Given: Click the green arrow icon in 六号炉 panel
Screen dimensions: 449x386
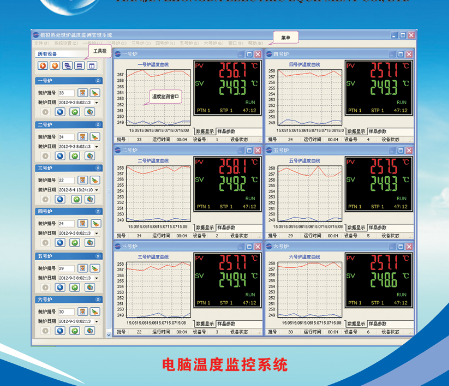Looking at the screenshot, I should click(75, 331).
